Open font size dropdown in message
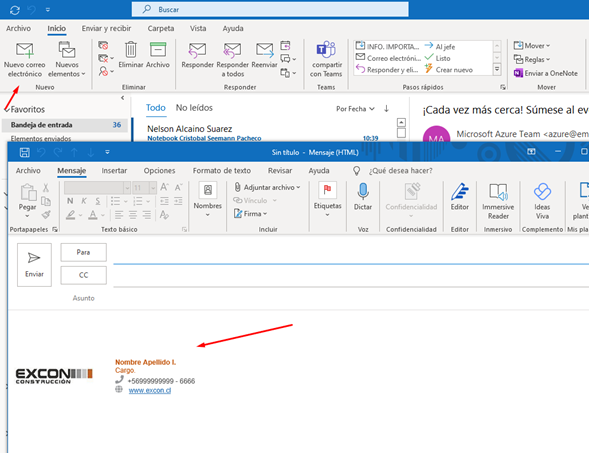The height and width of the screenshot is (453, 589). click(x=153, y=187)
